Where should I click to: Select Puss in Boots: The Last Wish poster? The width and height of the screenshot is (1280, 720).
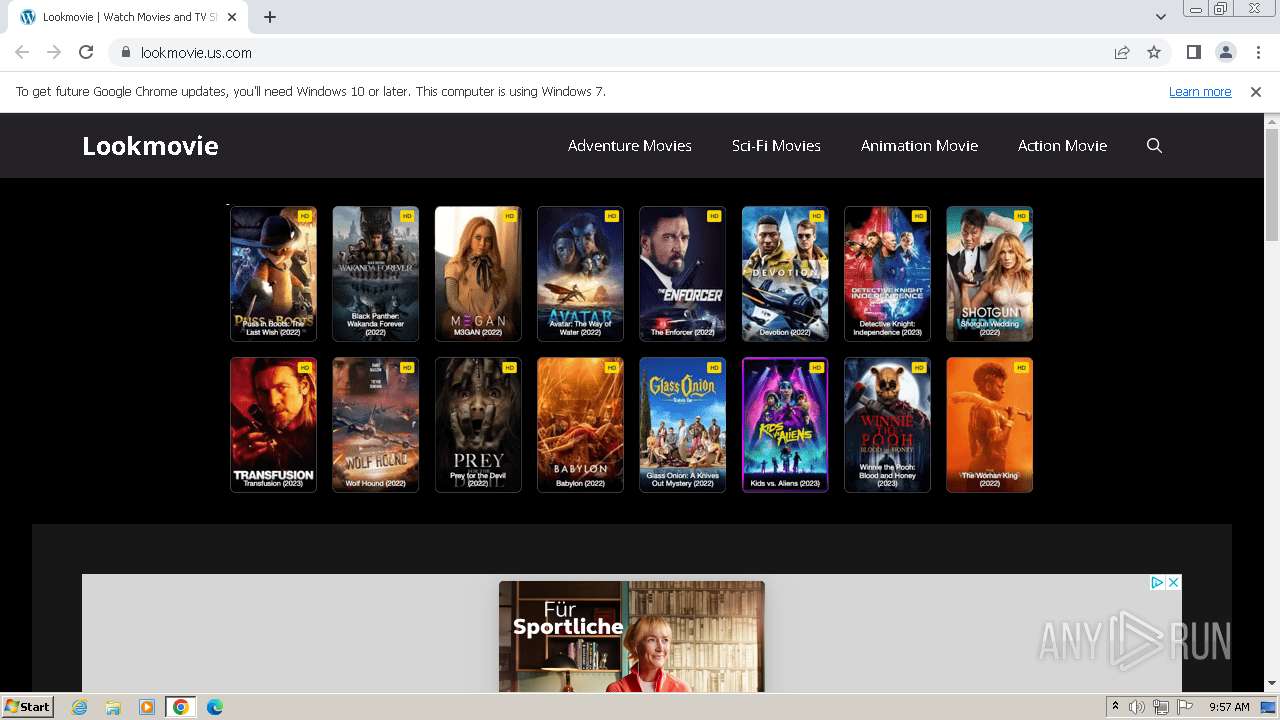(x=273, y=274)
